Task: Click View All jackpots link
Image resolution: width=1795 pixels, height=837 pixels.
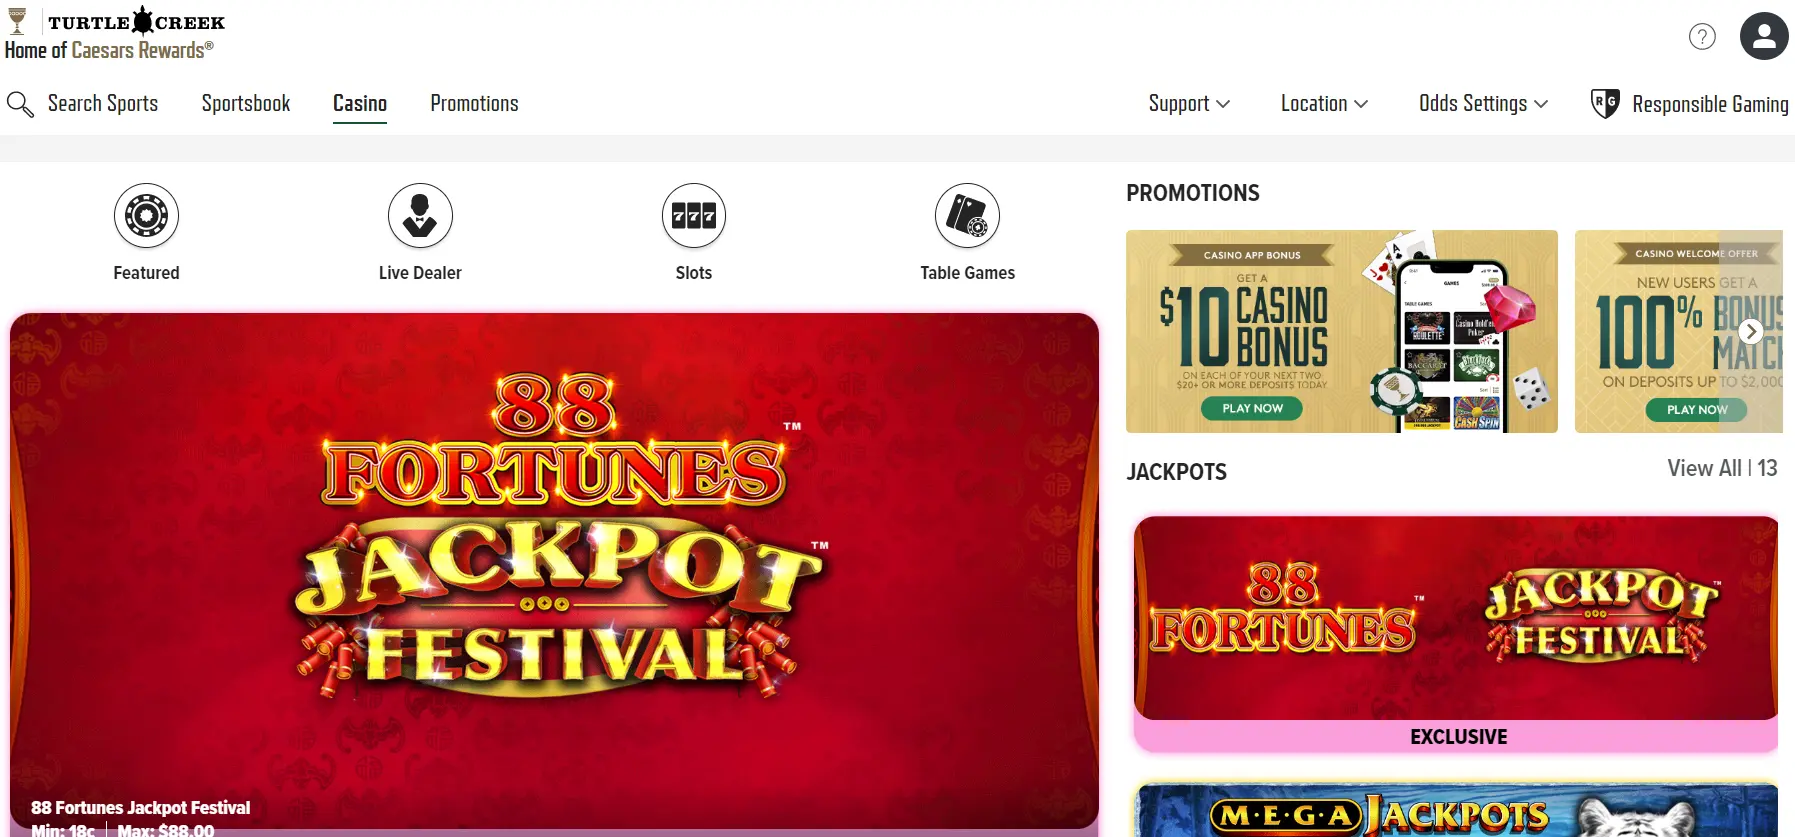Action: 1722,468
